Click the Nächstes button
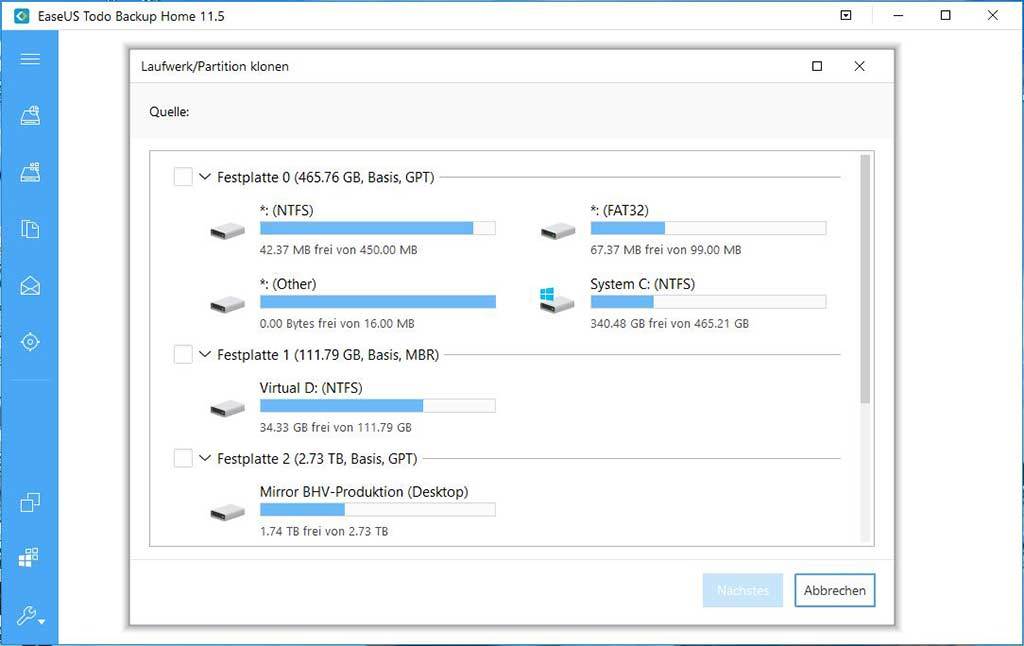Screen dimensions: 1024x646 (743, 590)
